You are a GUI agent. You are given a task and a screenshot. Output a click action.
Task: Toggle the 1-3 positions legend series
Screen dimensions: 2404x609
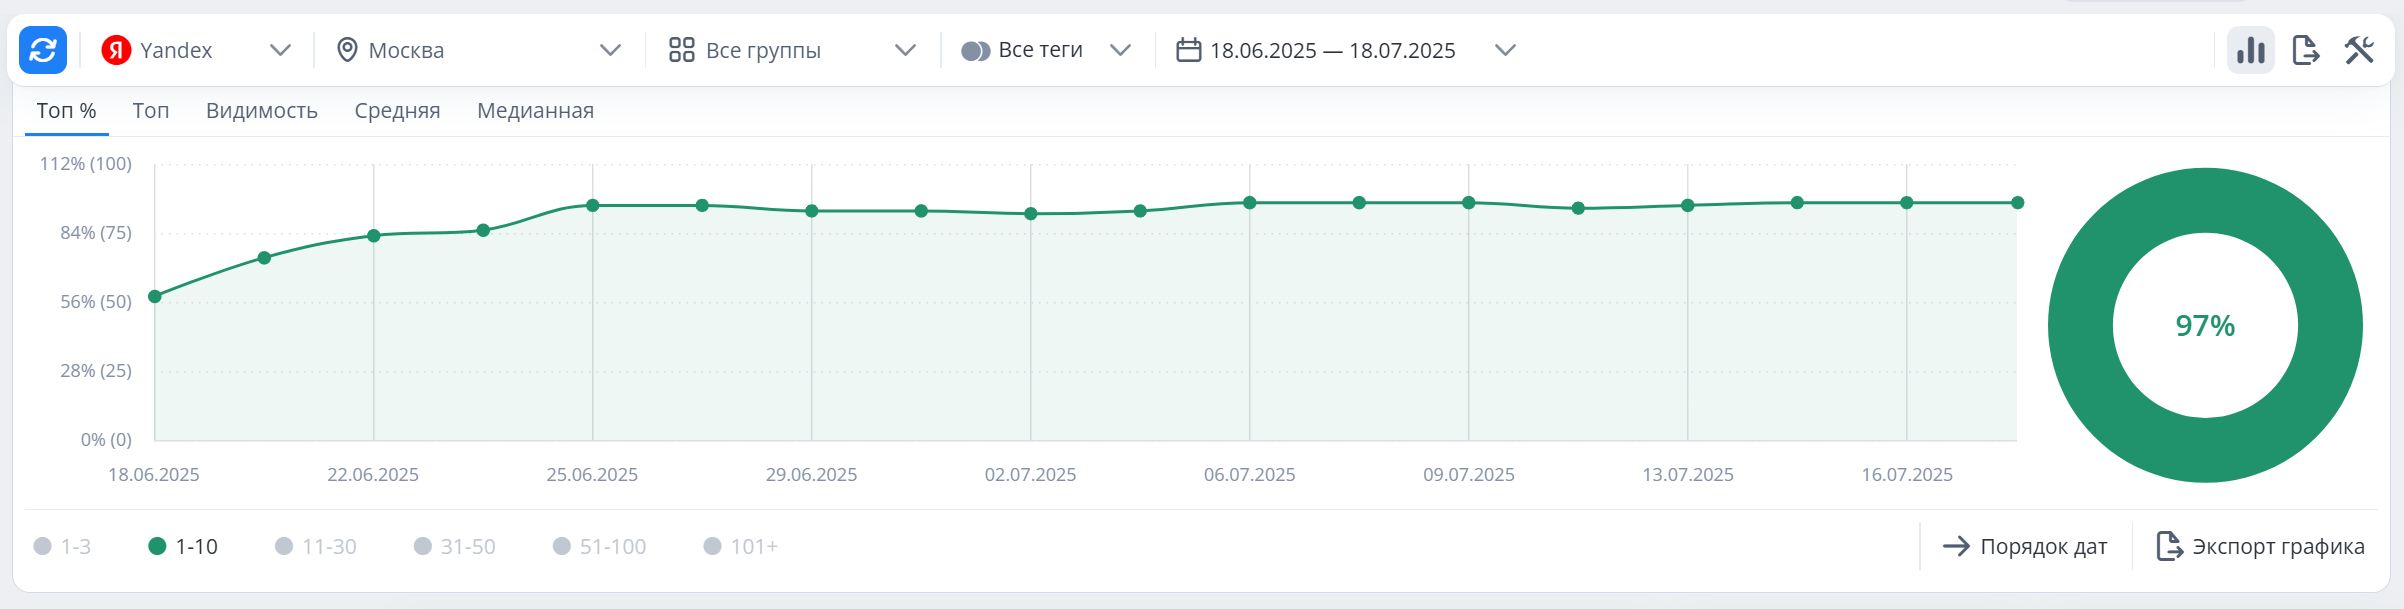62,546
